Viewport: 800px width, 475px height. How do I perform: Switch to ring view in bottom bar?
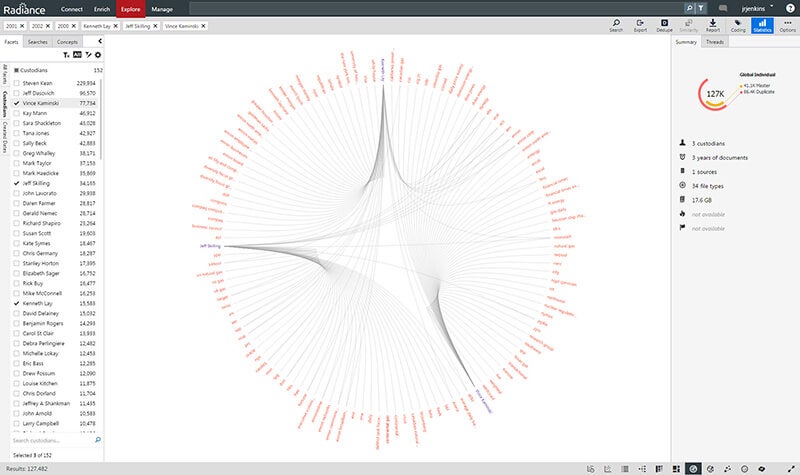[x=744, y=468]
